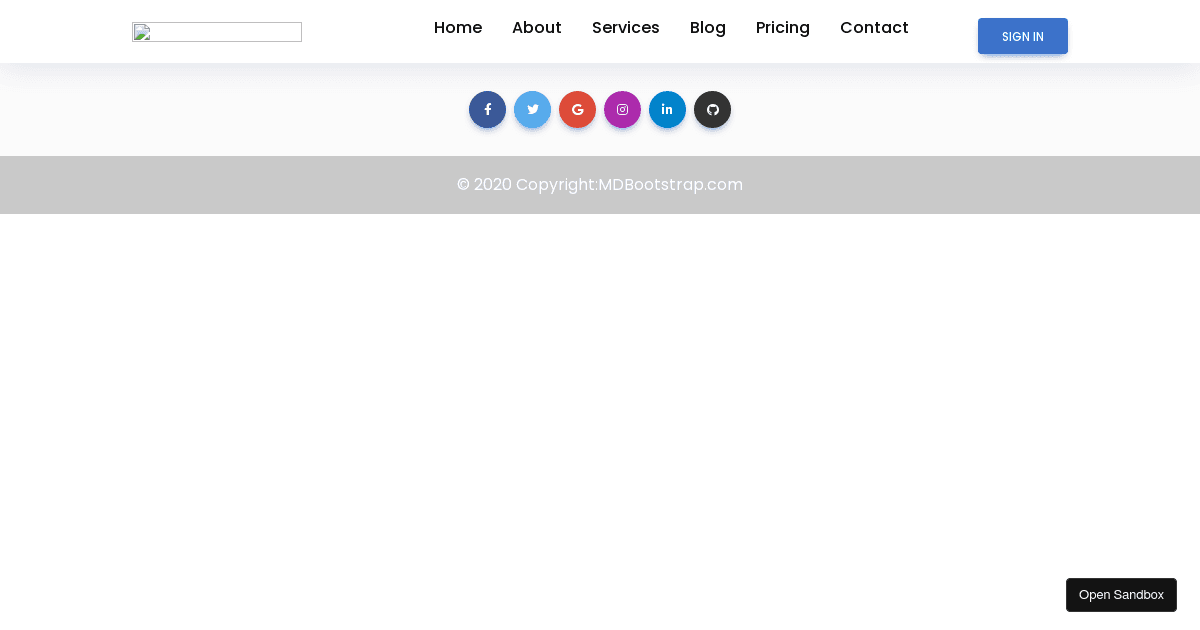Open the Contact nav item
The image size is (1200, 630).
874,28
